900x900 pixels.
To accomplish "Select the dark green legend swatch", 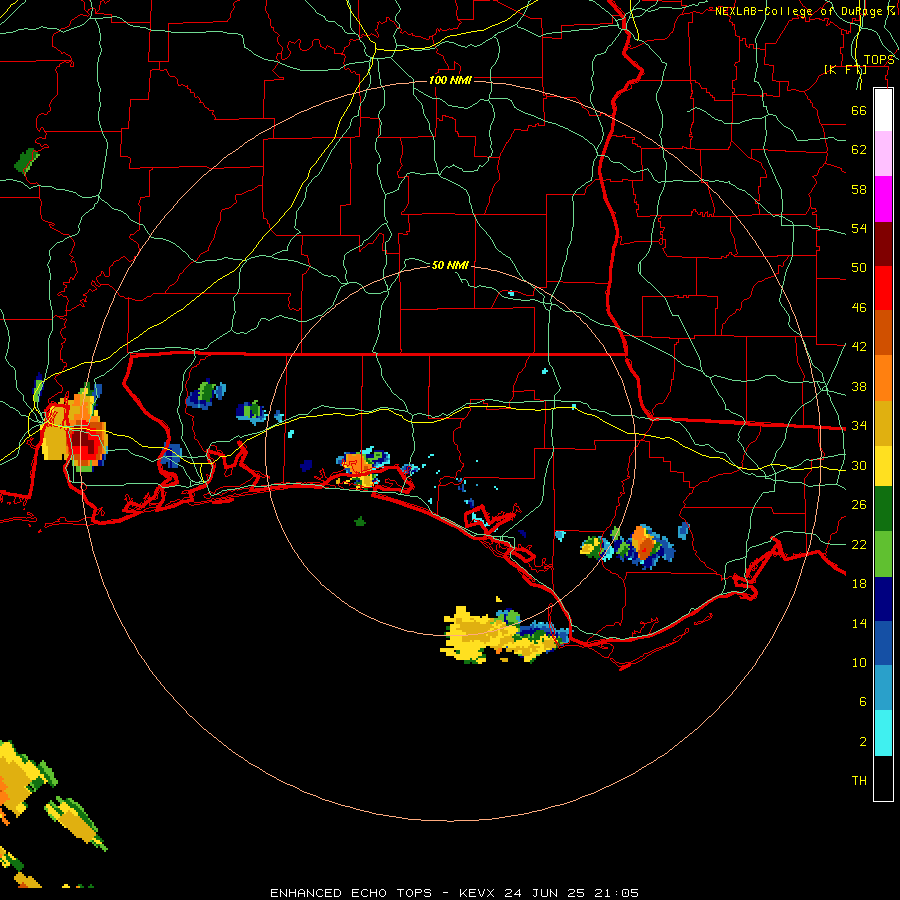I will [x=883, y=509].
